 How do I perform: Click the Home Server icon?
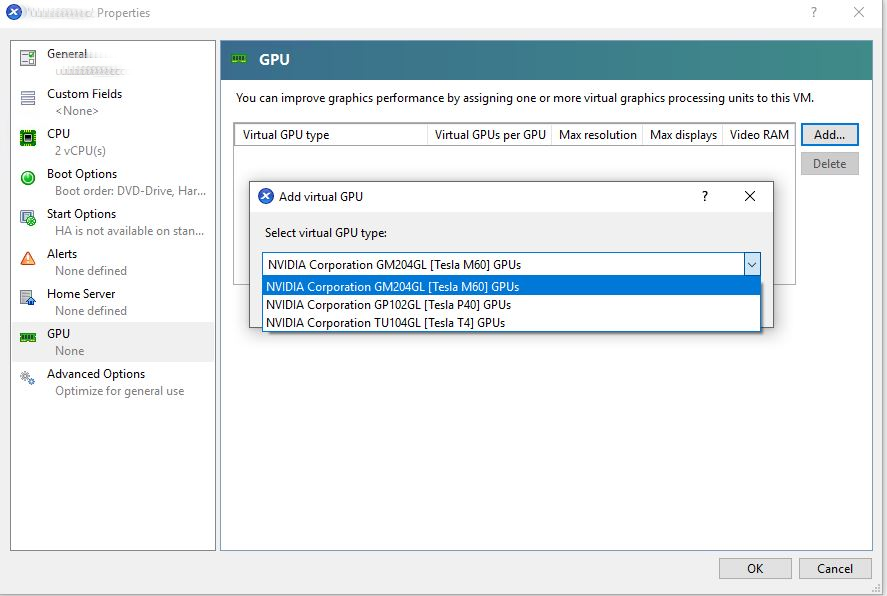pos(28,298)
